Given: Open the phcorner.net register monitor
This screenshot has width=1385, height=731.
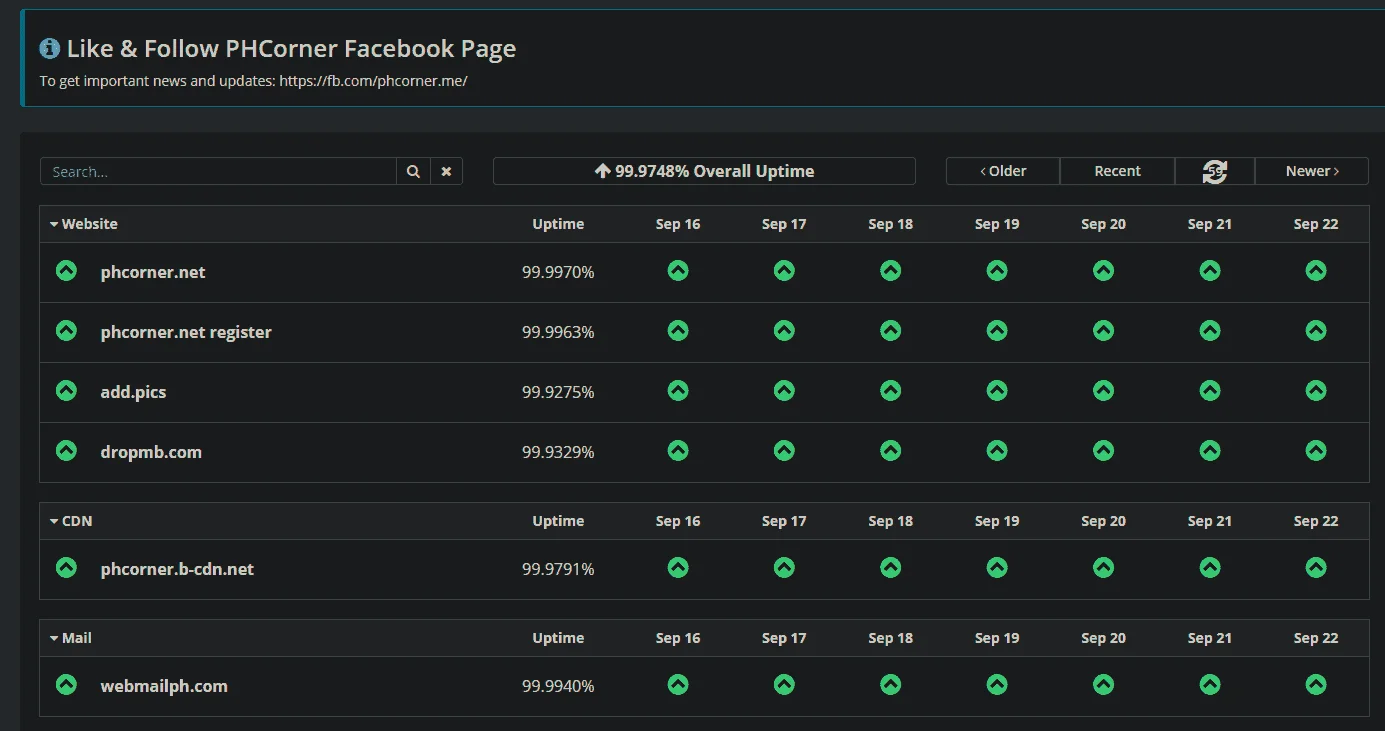Looking at the screenshot, I should (x=186, y=332).
